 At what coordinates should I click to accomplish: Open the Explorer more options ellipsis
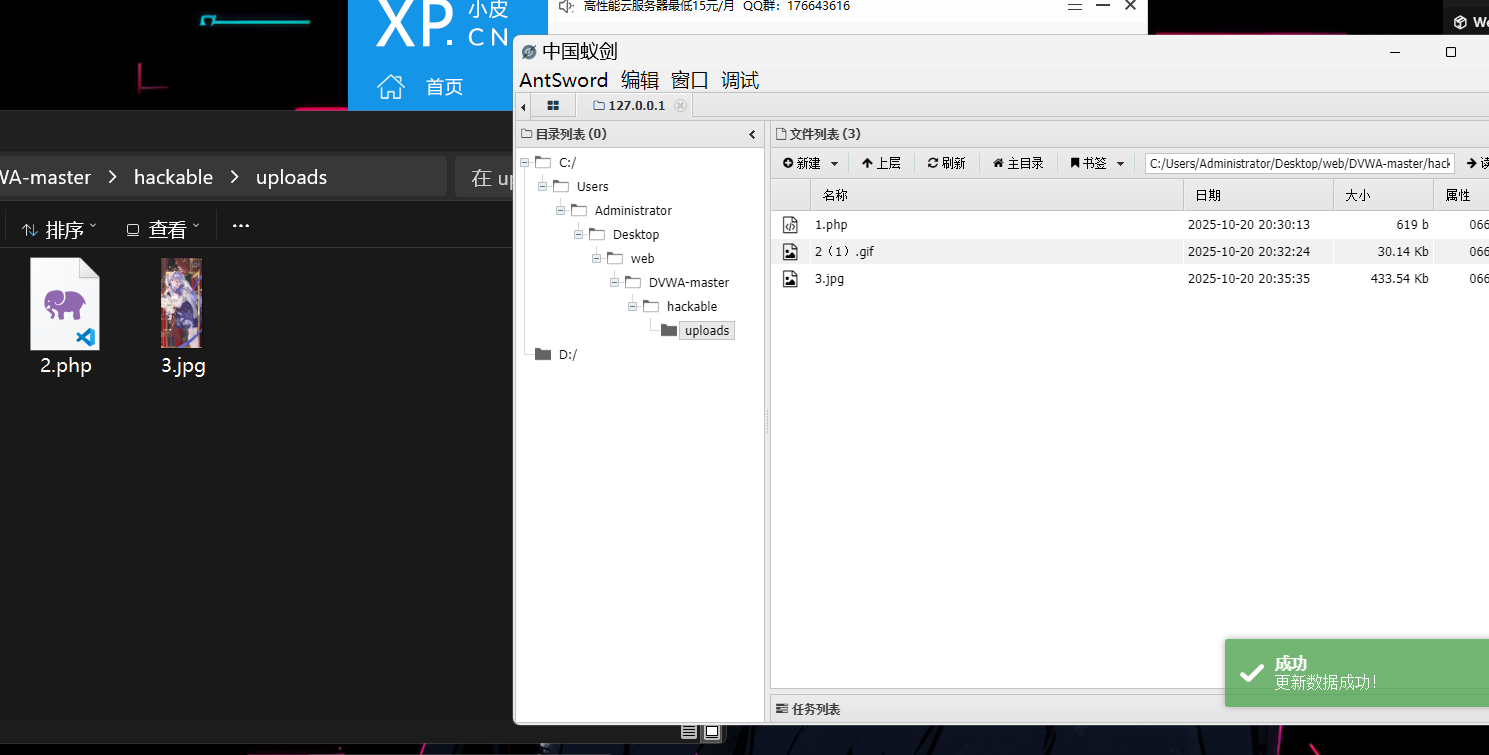pyautogui.click(x=240, y=227)
